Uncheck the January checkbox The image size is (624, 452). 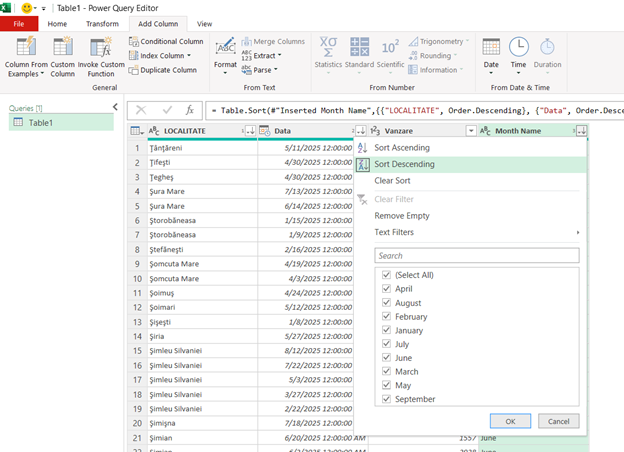coord(386,330)
